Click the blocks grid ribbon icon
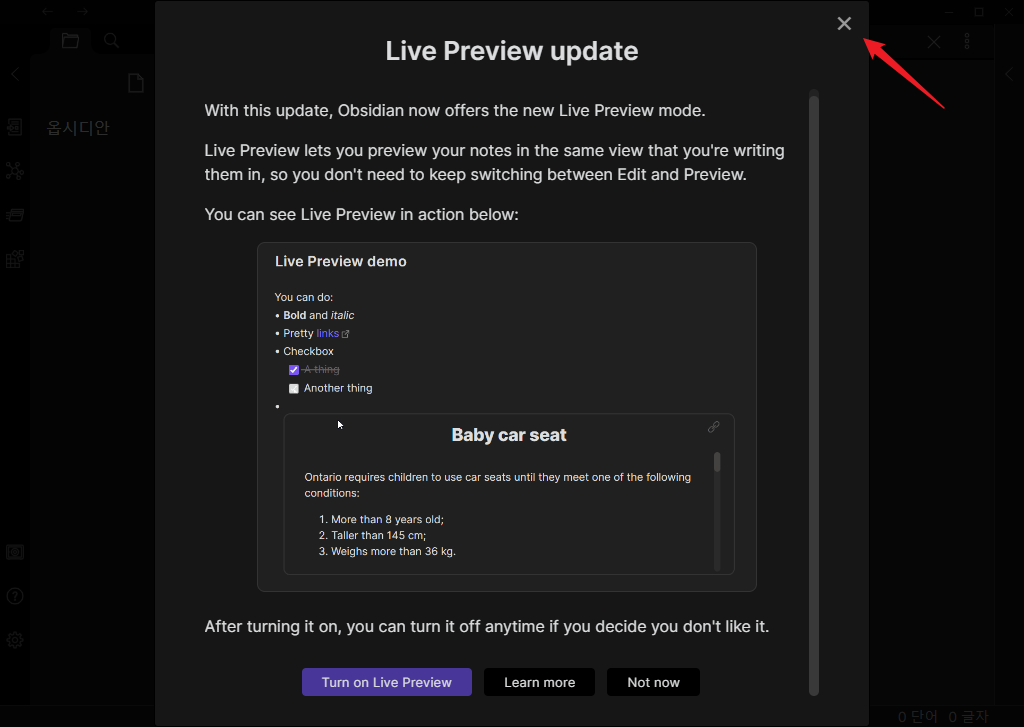Screen dimensions: 1024x727 [15, 259]
